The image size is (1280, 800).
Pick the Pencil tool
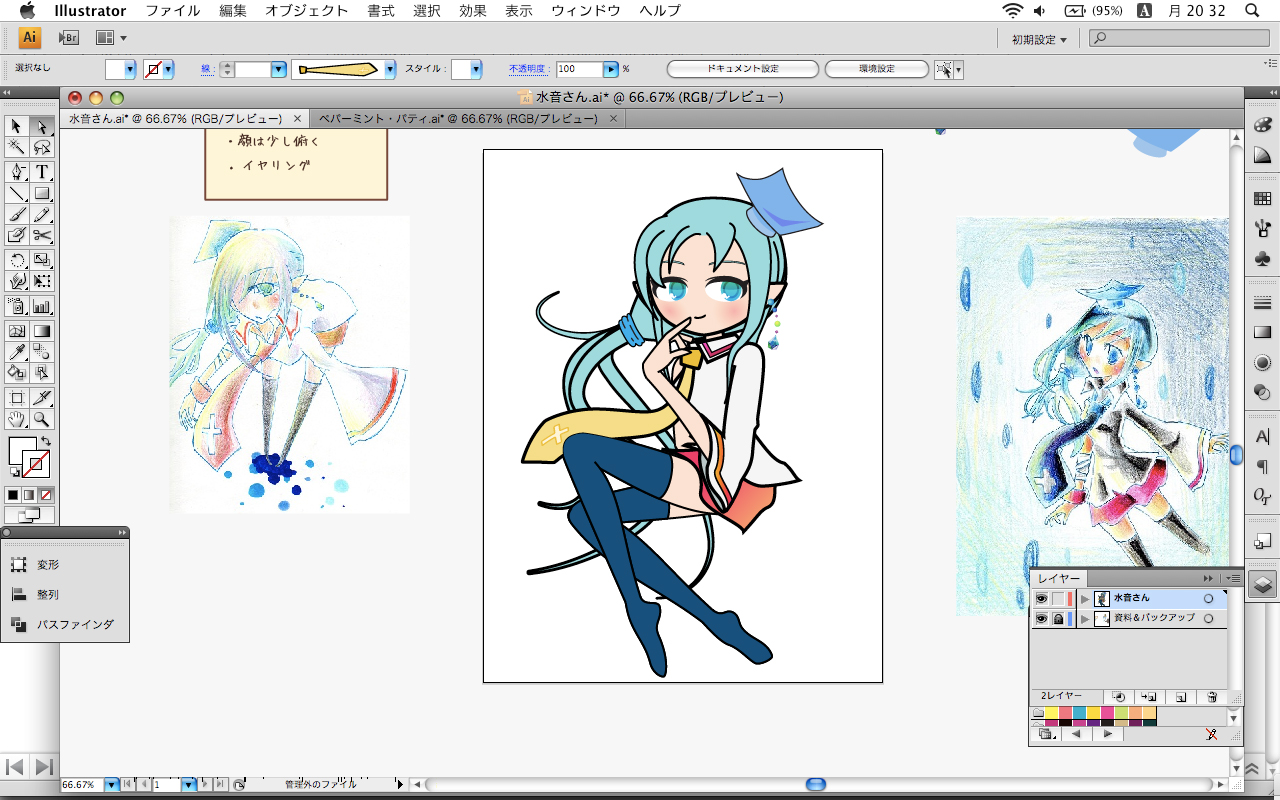[x=42, y=214]
